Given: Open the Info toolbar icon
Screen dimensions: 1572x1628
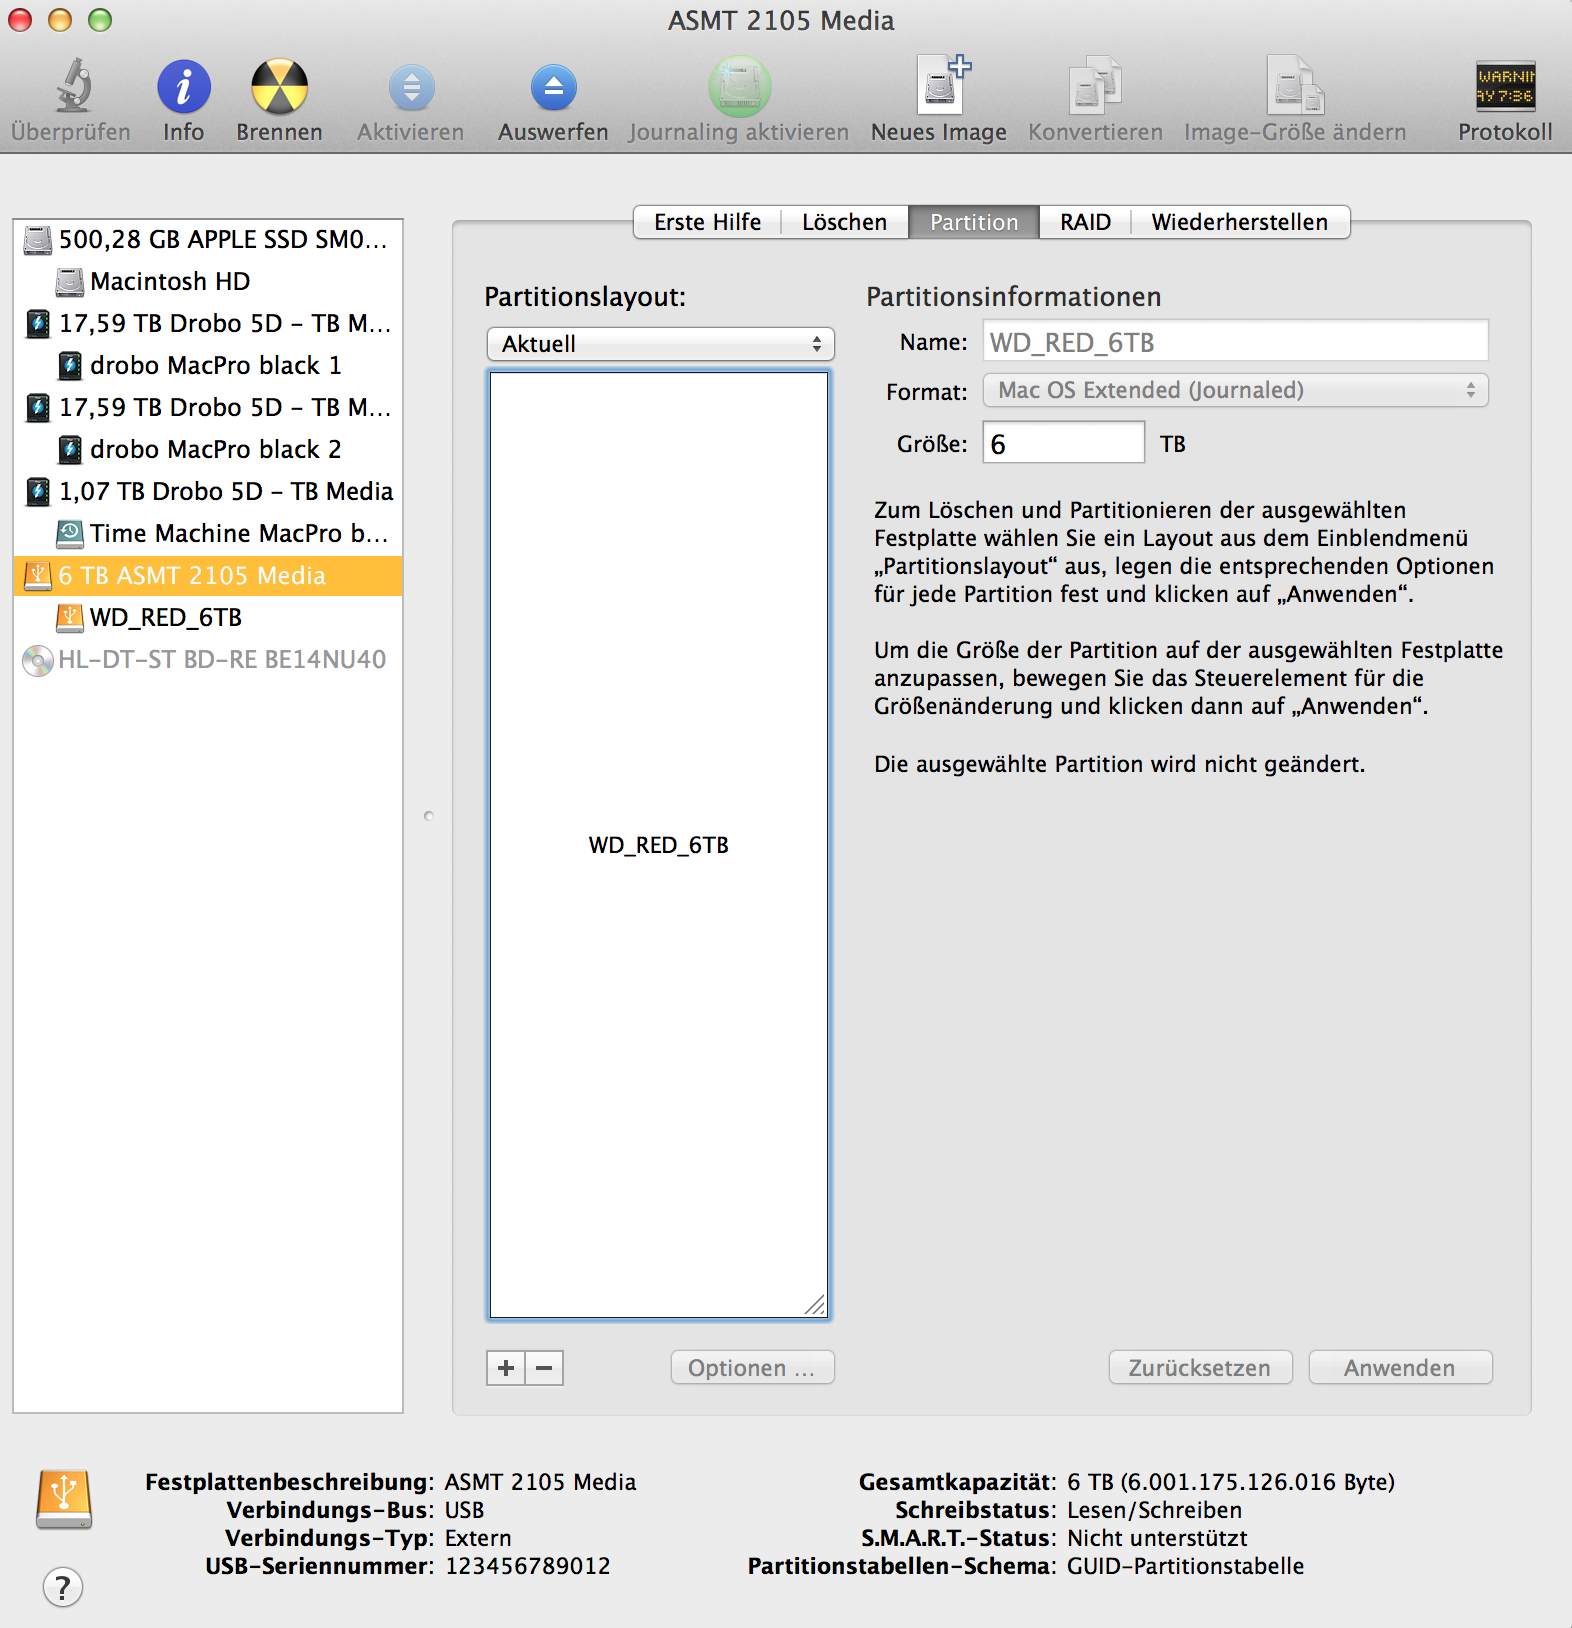Looking at the screenshot, I should [184, 86].
